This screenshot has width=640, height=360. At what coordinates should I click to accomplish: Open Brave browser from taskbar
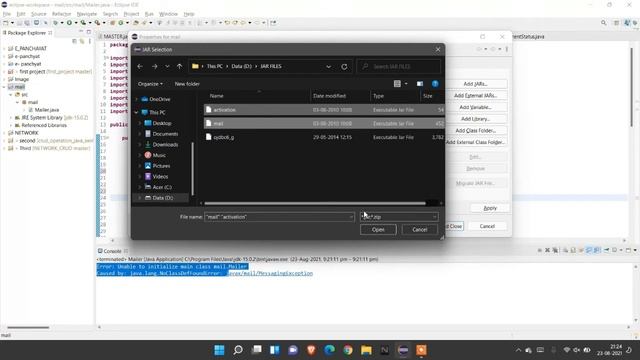(x=311, y=350)
